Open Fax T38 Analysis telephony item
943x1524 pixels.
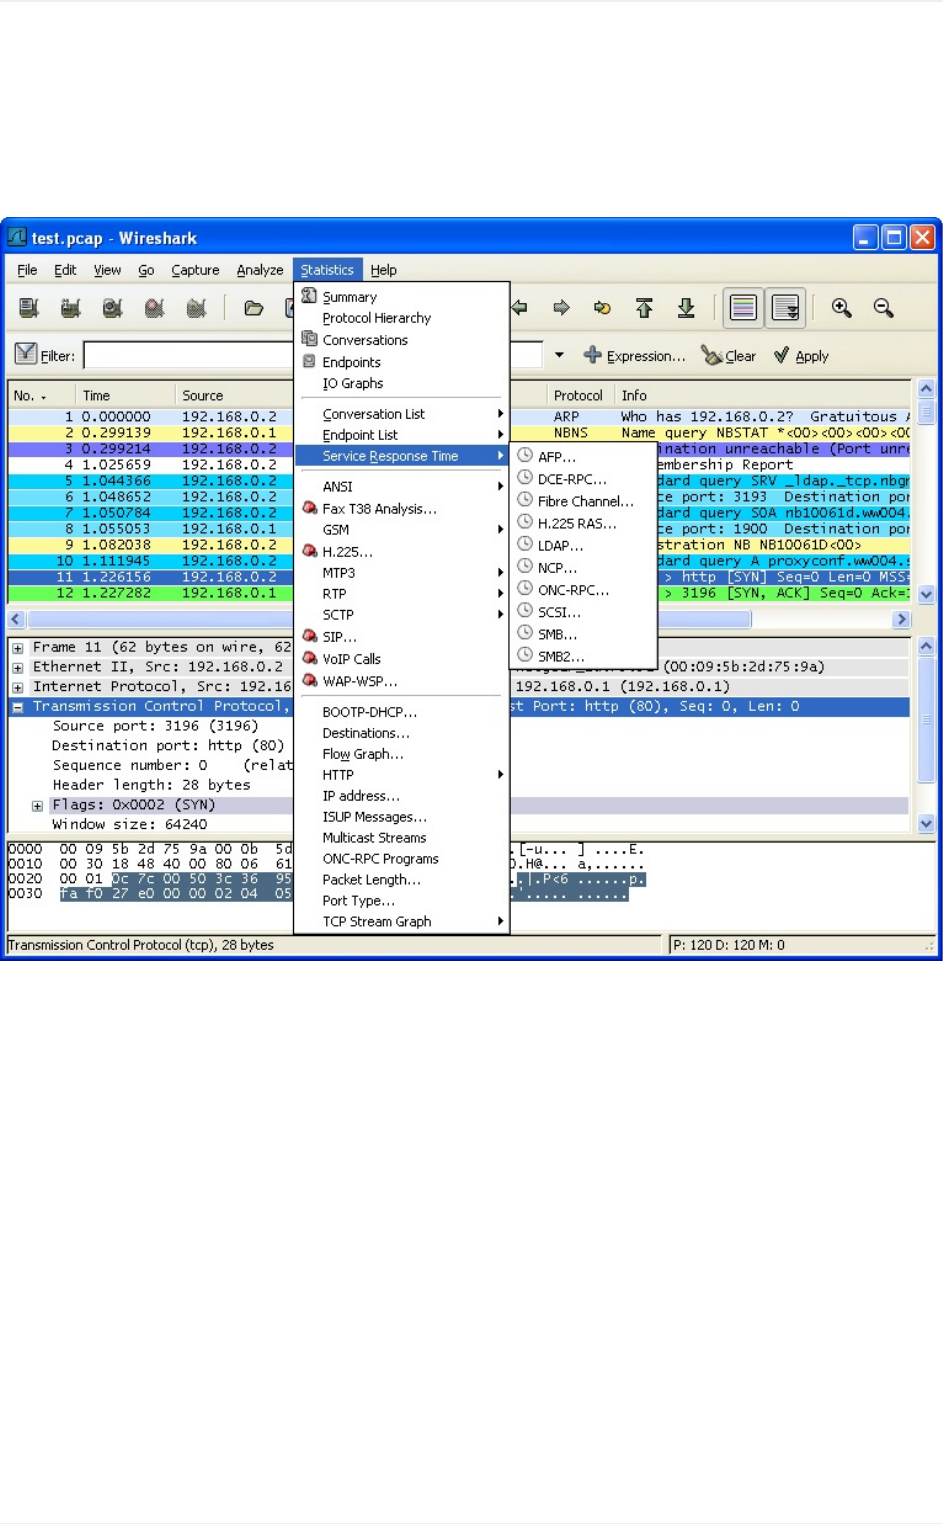click(x=402, y=509)
